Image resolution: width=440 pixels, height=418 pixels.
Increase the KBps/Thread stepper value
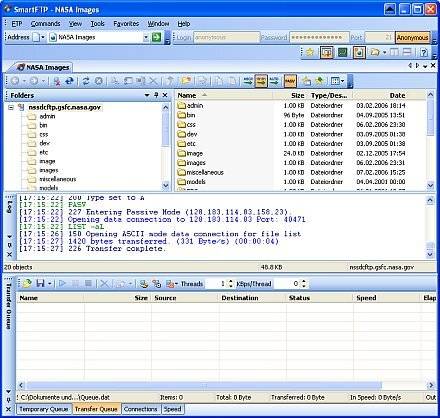303,282
